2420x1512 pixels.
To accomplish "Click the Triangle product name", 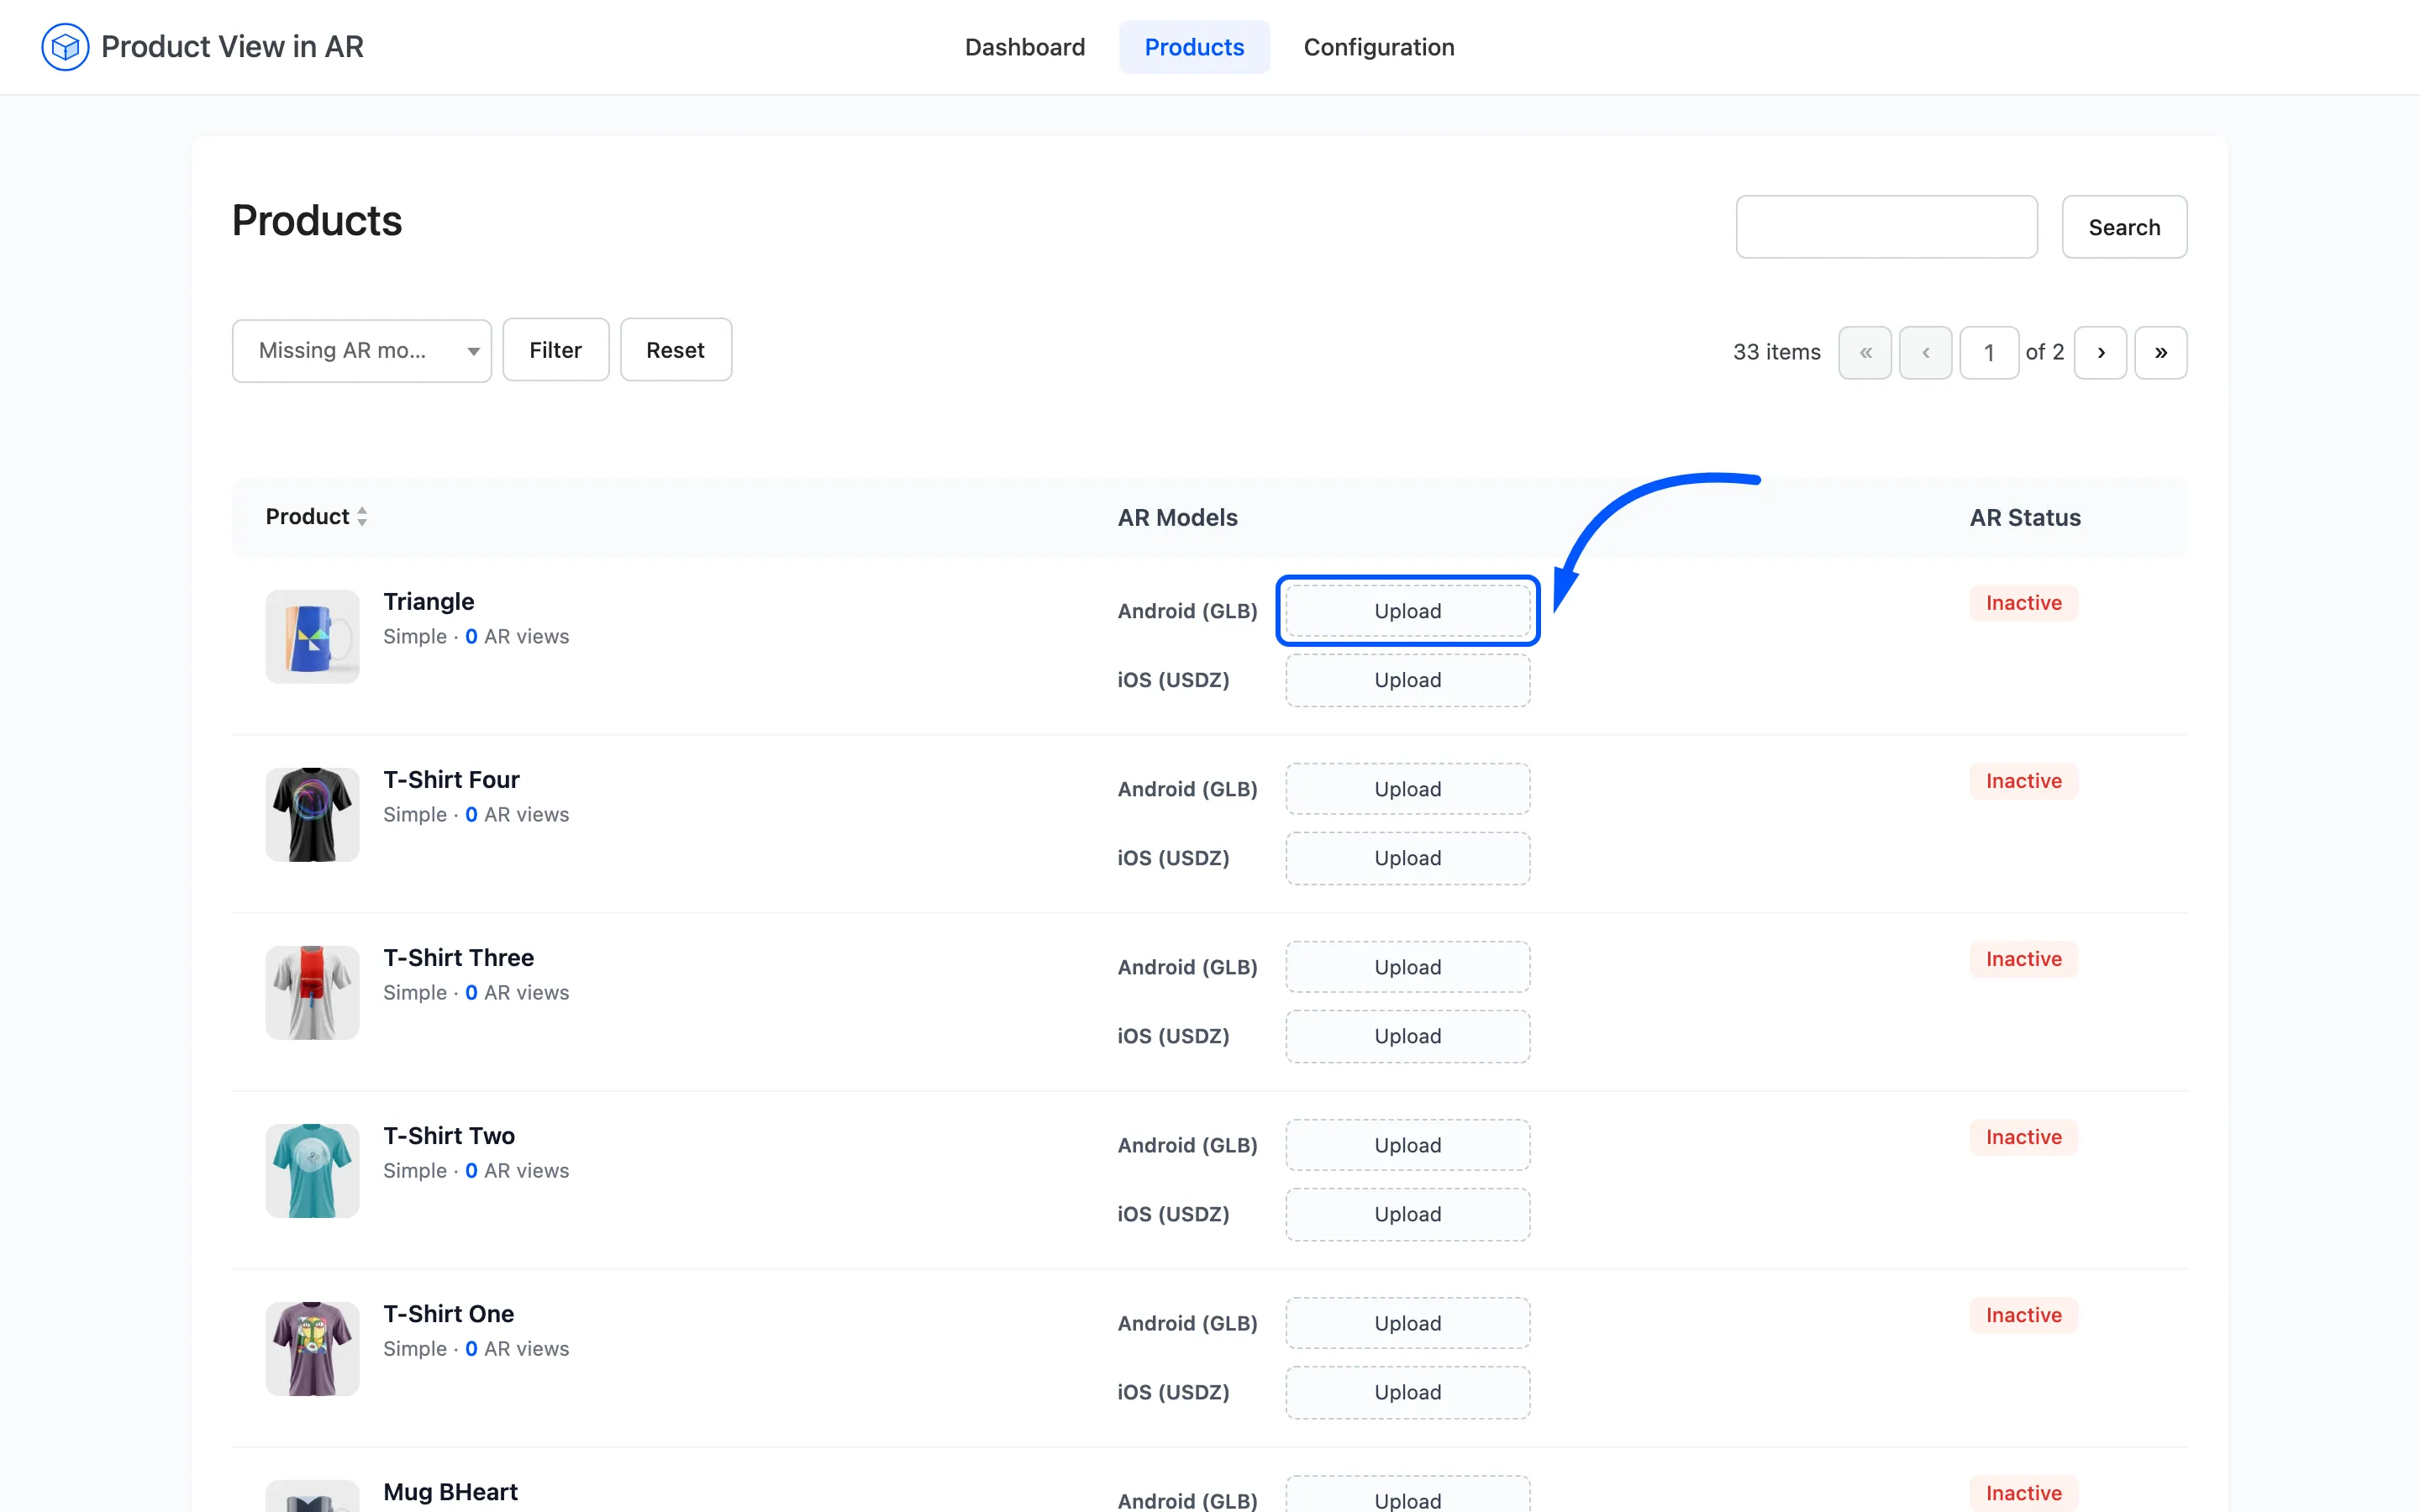I will pyautogui.click(x=428, y=601).
